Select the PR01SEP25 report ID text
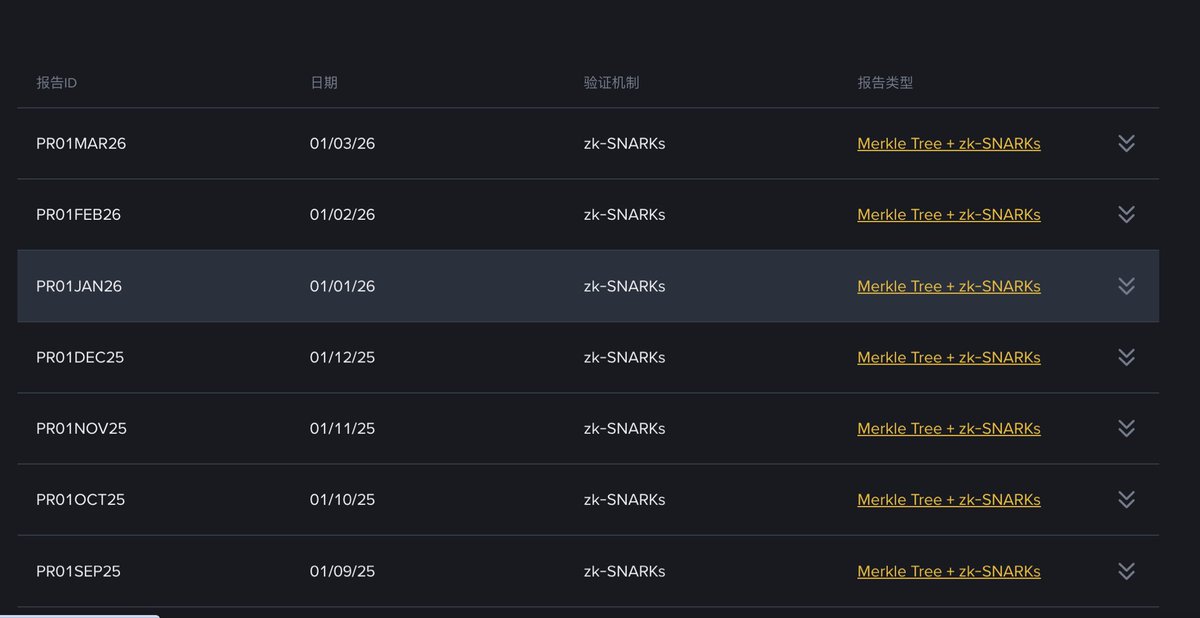The image size is (1200, 618). coord(78,571)
